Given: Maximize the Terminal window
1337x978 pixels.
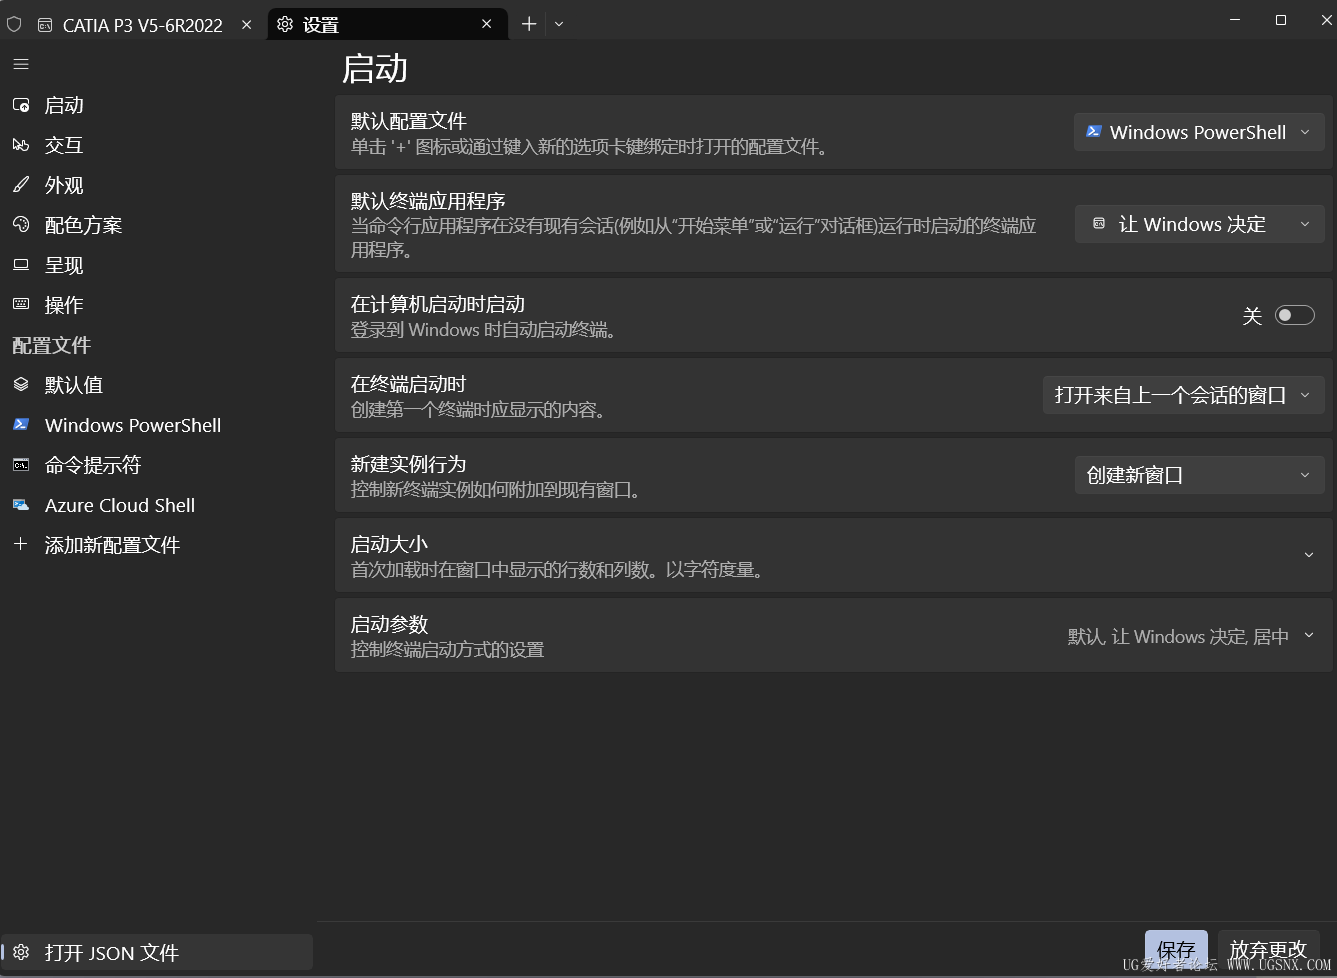Looking at the screenshot, I should click(x=1281, y=20).
